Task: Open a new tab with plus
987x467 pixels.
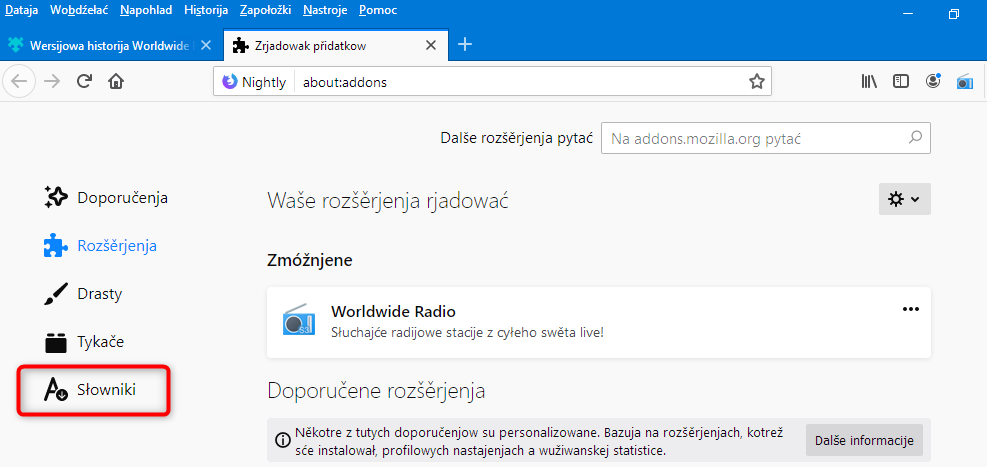Action: click(465, 45)
